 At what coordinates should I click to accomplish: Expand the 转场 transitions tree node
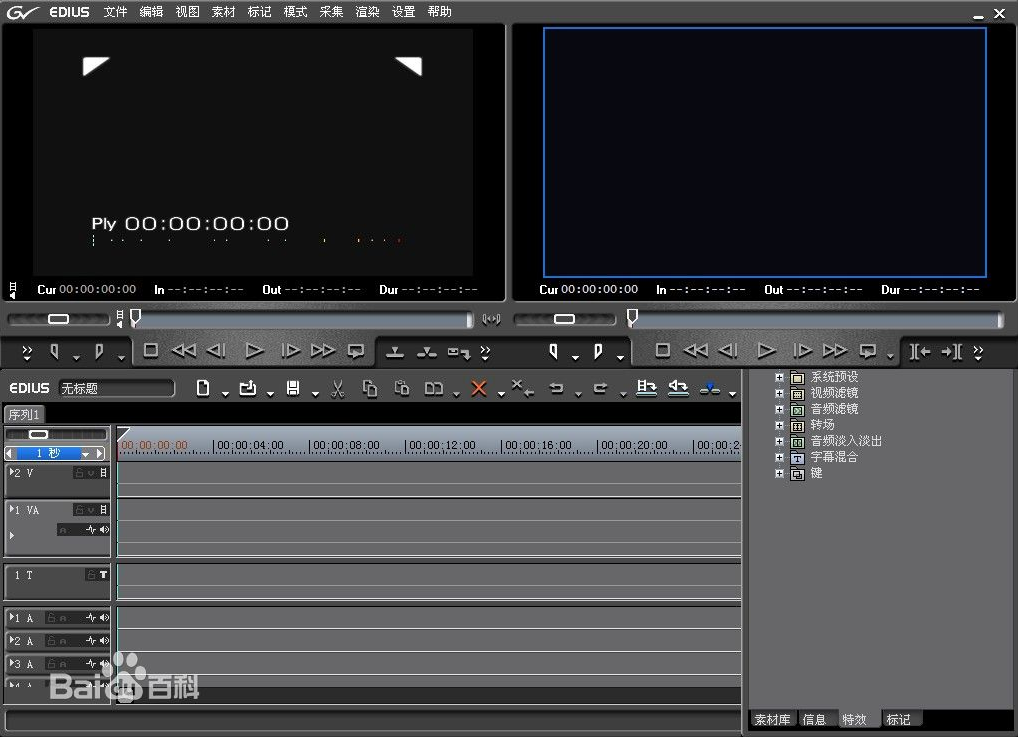coord(780,425)
